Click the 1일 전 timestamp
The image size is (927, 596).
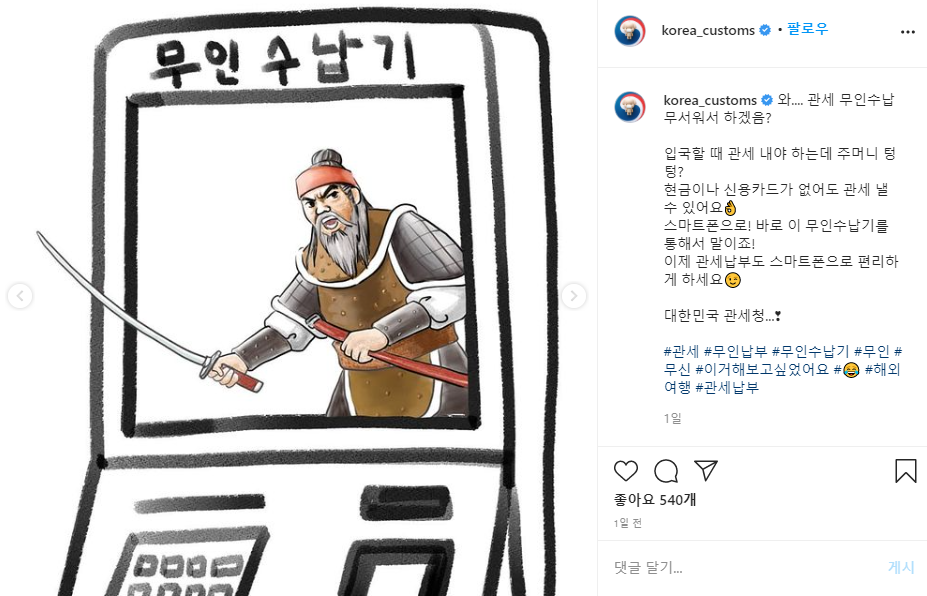click(628, 523)
